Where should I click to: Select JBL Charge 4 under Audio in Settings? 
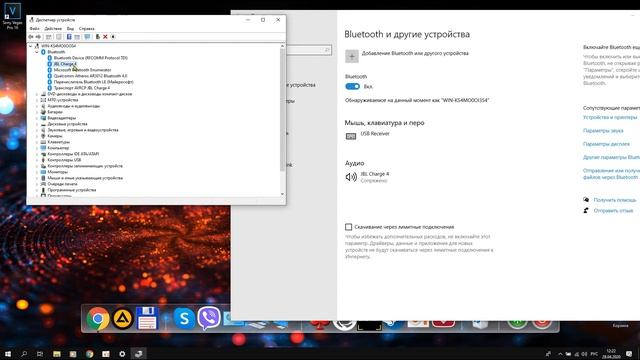[x=375, y=177]
